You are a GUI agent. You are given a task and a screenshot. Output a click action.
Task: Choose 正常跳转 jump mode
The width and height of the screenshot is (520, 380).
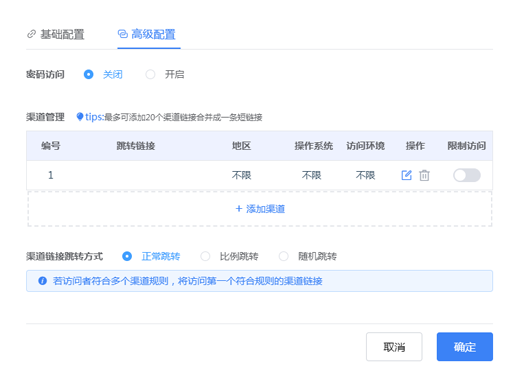click(127, 256)
